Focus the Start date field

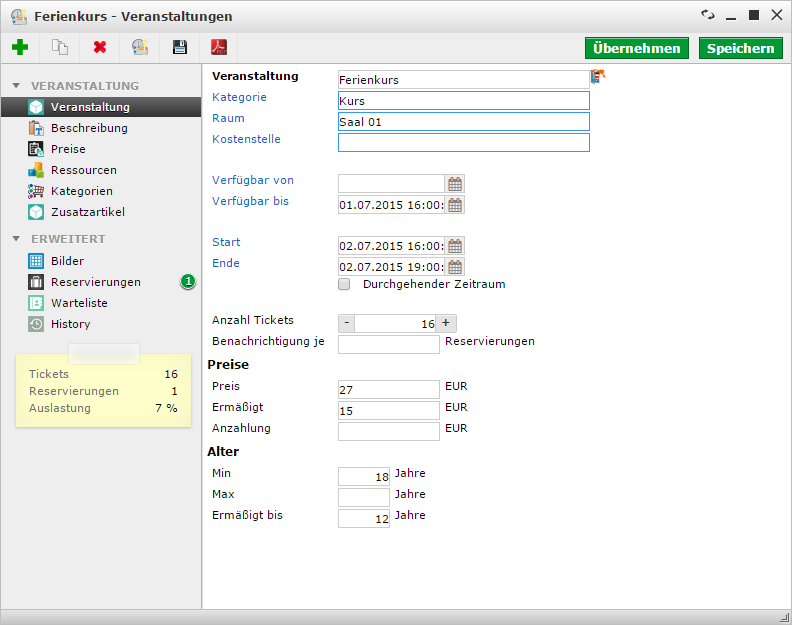click(391, 246)
